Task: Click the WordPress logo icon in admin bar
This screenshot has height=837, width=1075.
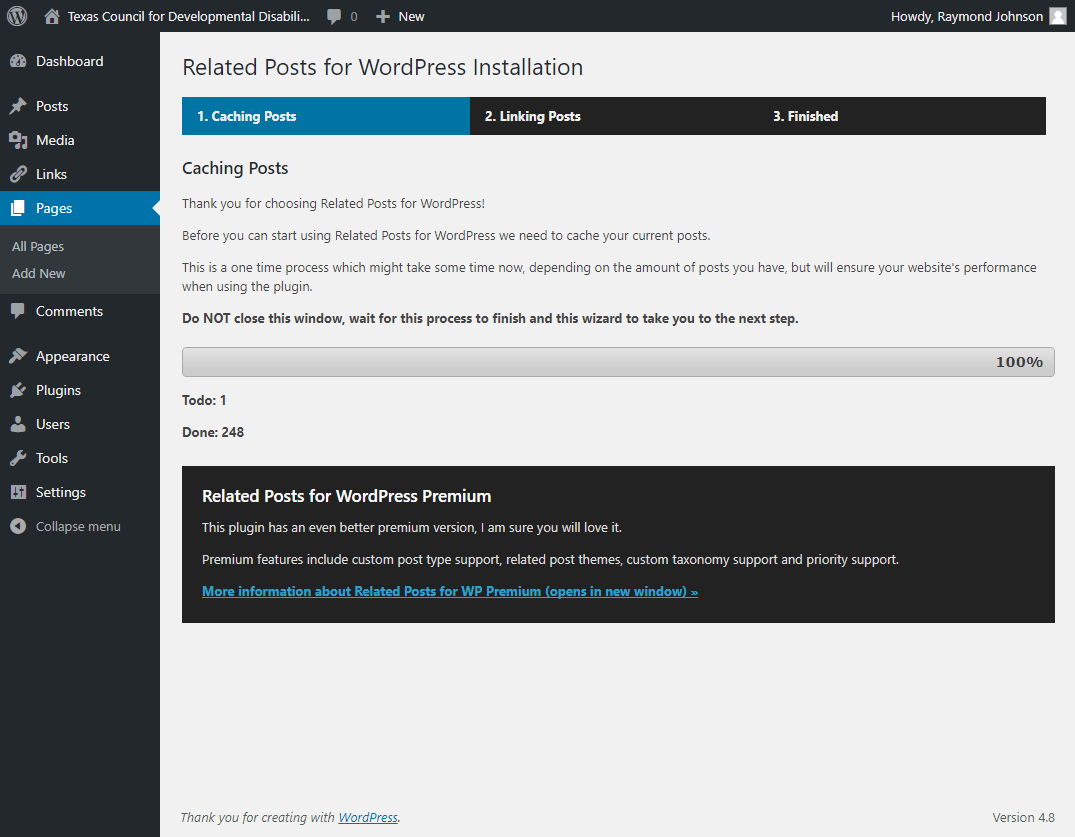Action: click(x=17, y=16)
